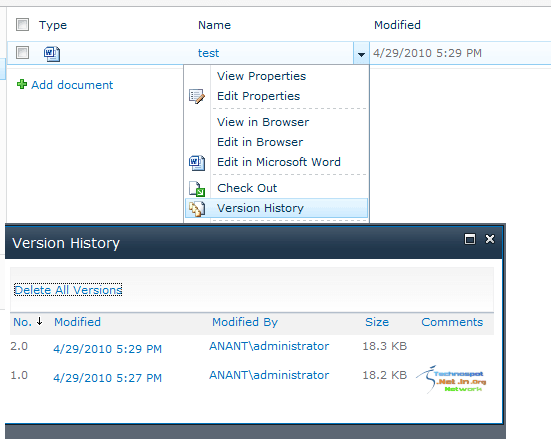This screenshot has height=440, width=551.
Task: Click the green plus Add document icon
Action: click(x=22, y=84)
